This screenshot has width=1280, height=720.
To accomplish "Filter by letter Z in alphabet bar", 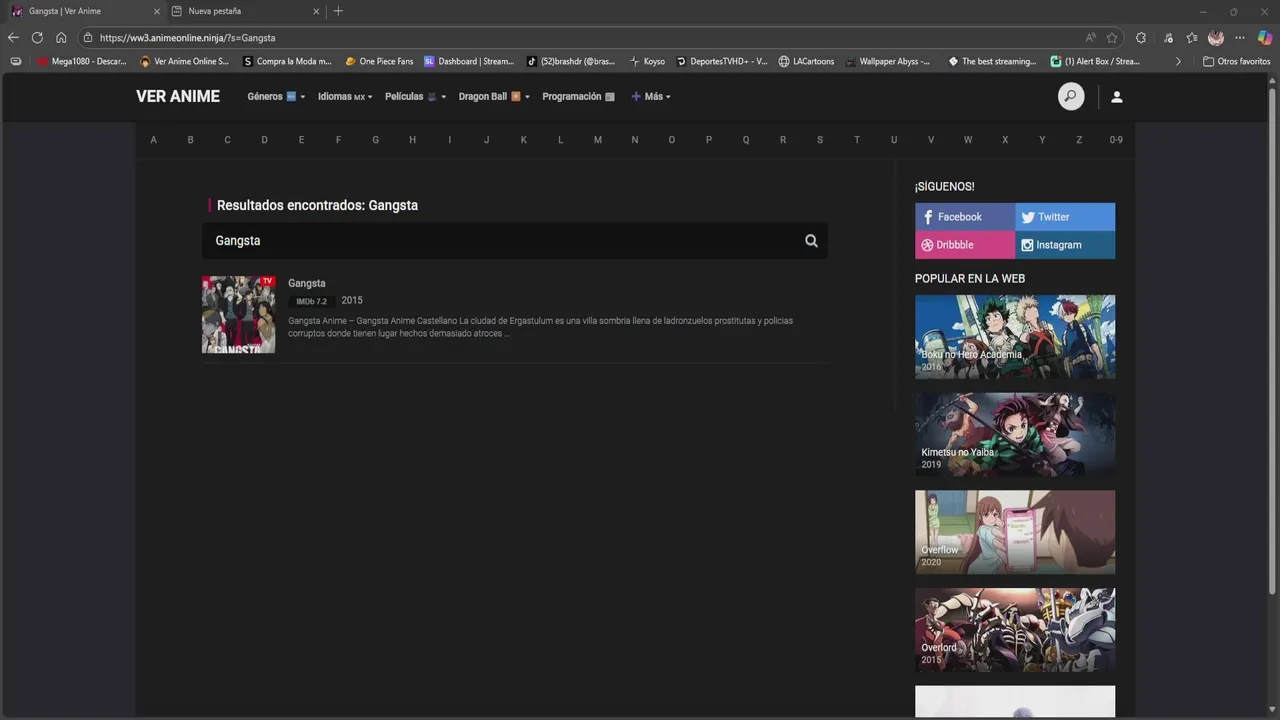I will 1079,140.
